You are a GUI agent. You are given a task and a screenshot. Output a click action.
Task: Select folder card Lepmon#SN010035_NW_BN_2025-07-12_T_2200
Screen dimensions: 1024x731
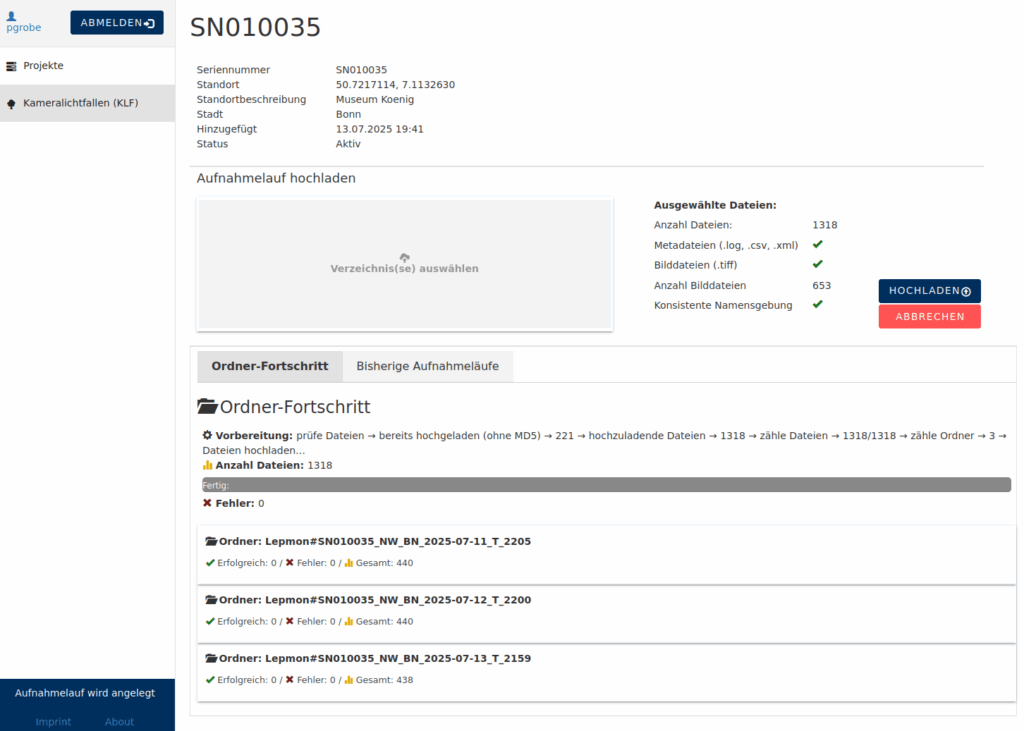click(x=606, y=613)
